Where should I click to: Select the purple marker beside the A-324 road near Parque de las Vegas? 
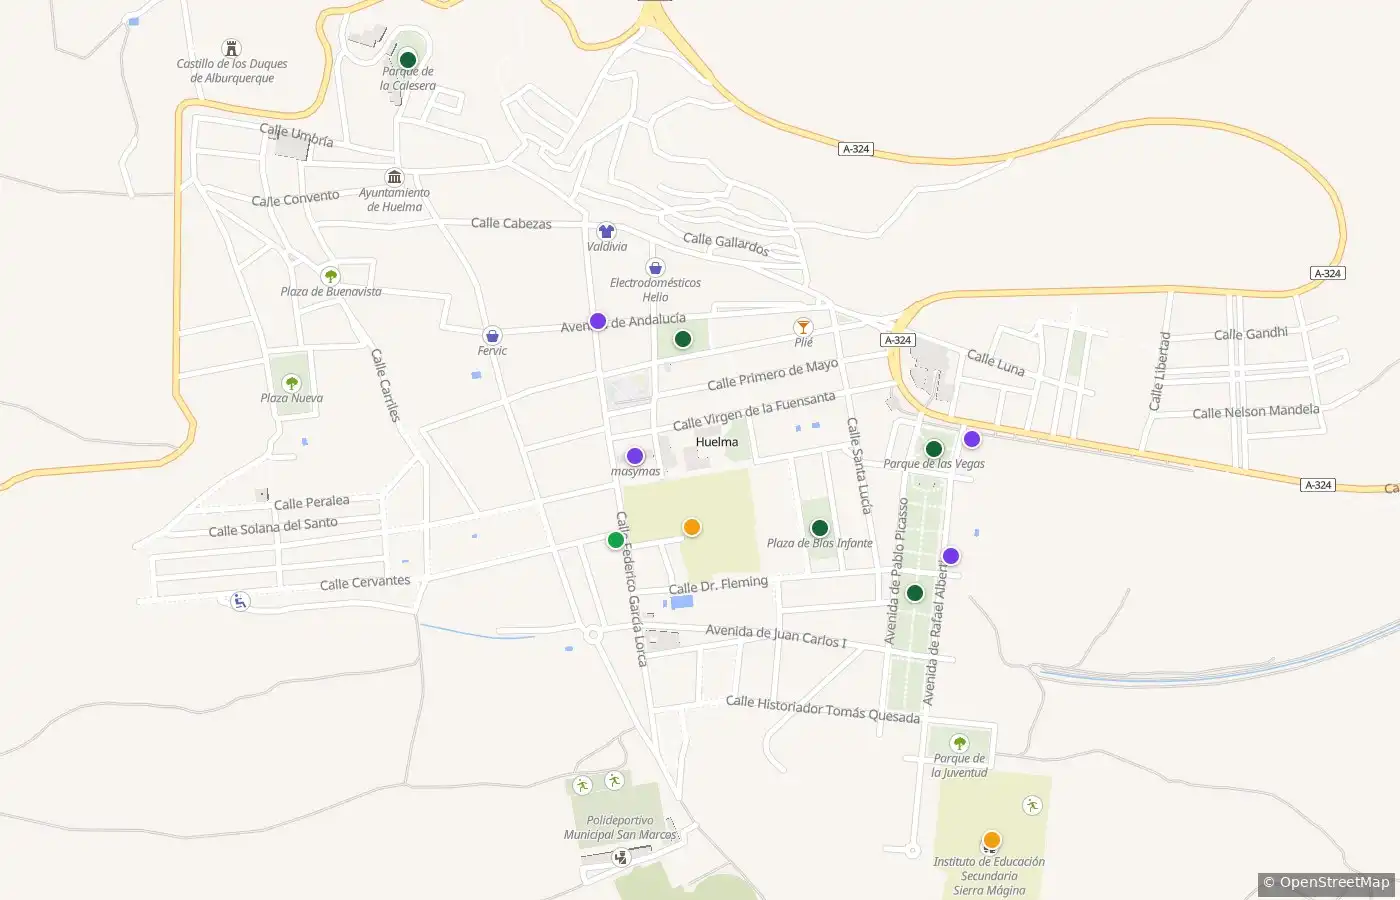pyautogui.click(x=972, y=439)
